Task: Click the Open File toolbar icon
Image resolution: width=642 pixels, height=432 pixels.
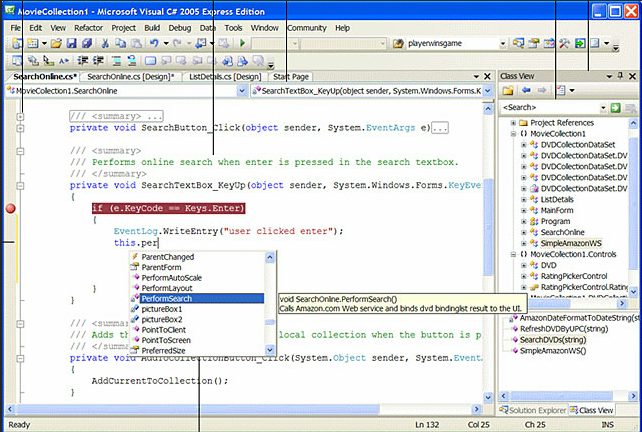Action: 56,43
